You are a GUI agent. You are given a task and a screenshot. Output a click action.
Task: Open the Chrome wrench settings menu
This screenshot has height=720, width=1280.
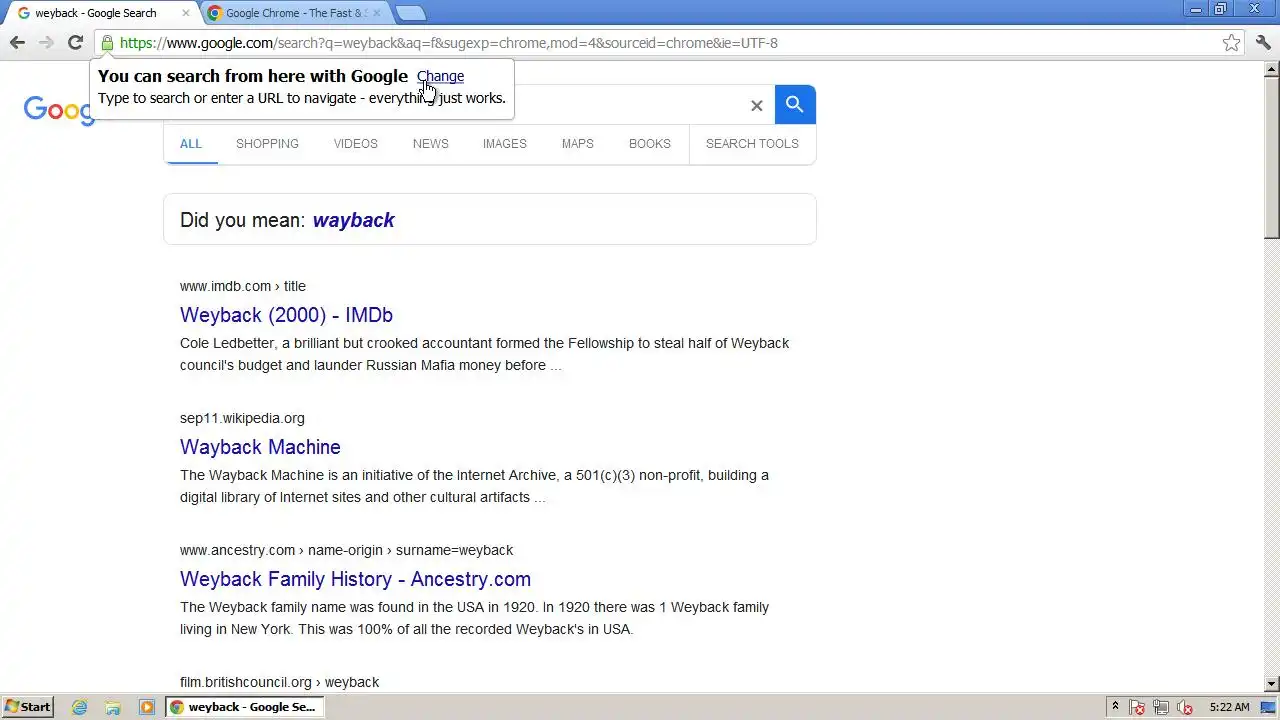coord(1263,42)
